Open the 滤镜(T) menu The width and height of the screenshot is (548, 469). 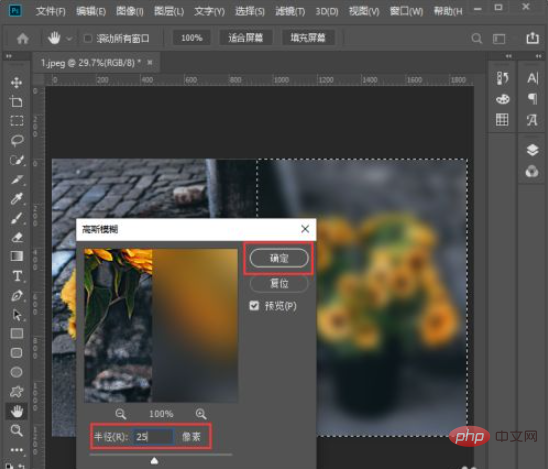tap(290, 12)
